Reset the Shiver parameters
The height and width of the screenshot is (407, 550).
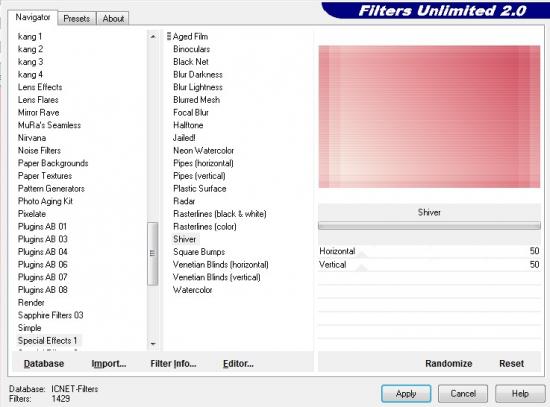pyautogui.click(x=511, y=363)
